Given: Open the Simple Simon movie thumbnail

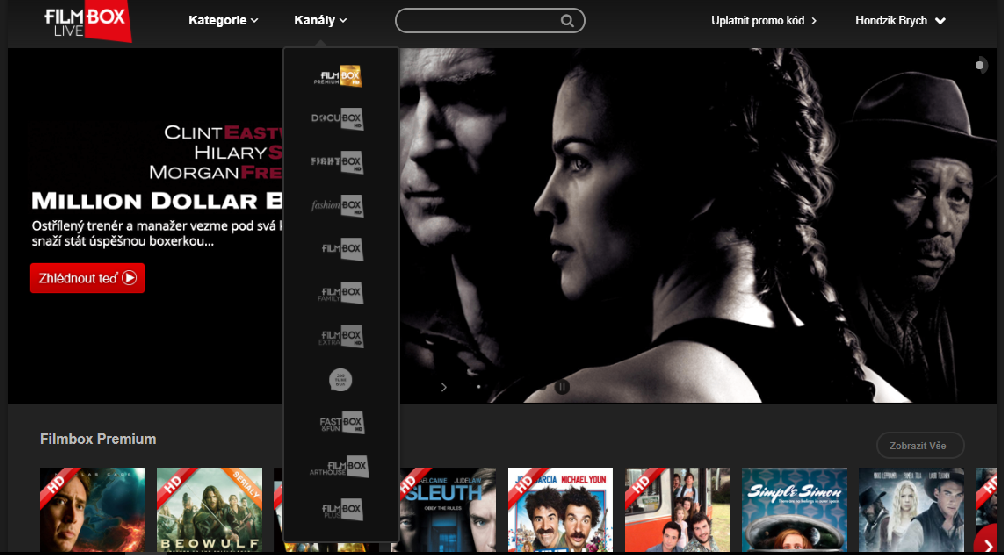Looking at the screenshot, I should 794,510.
